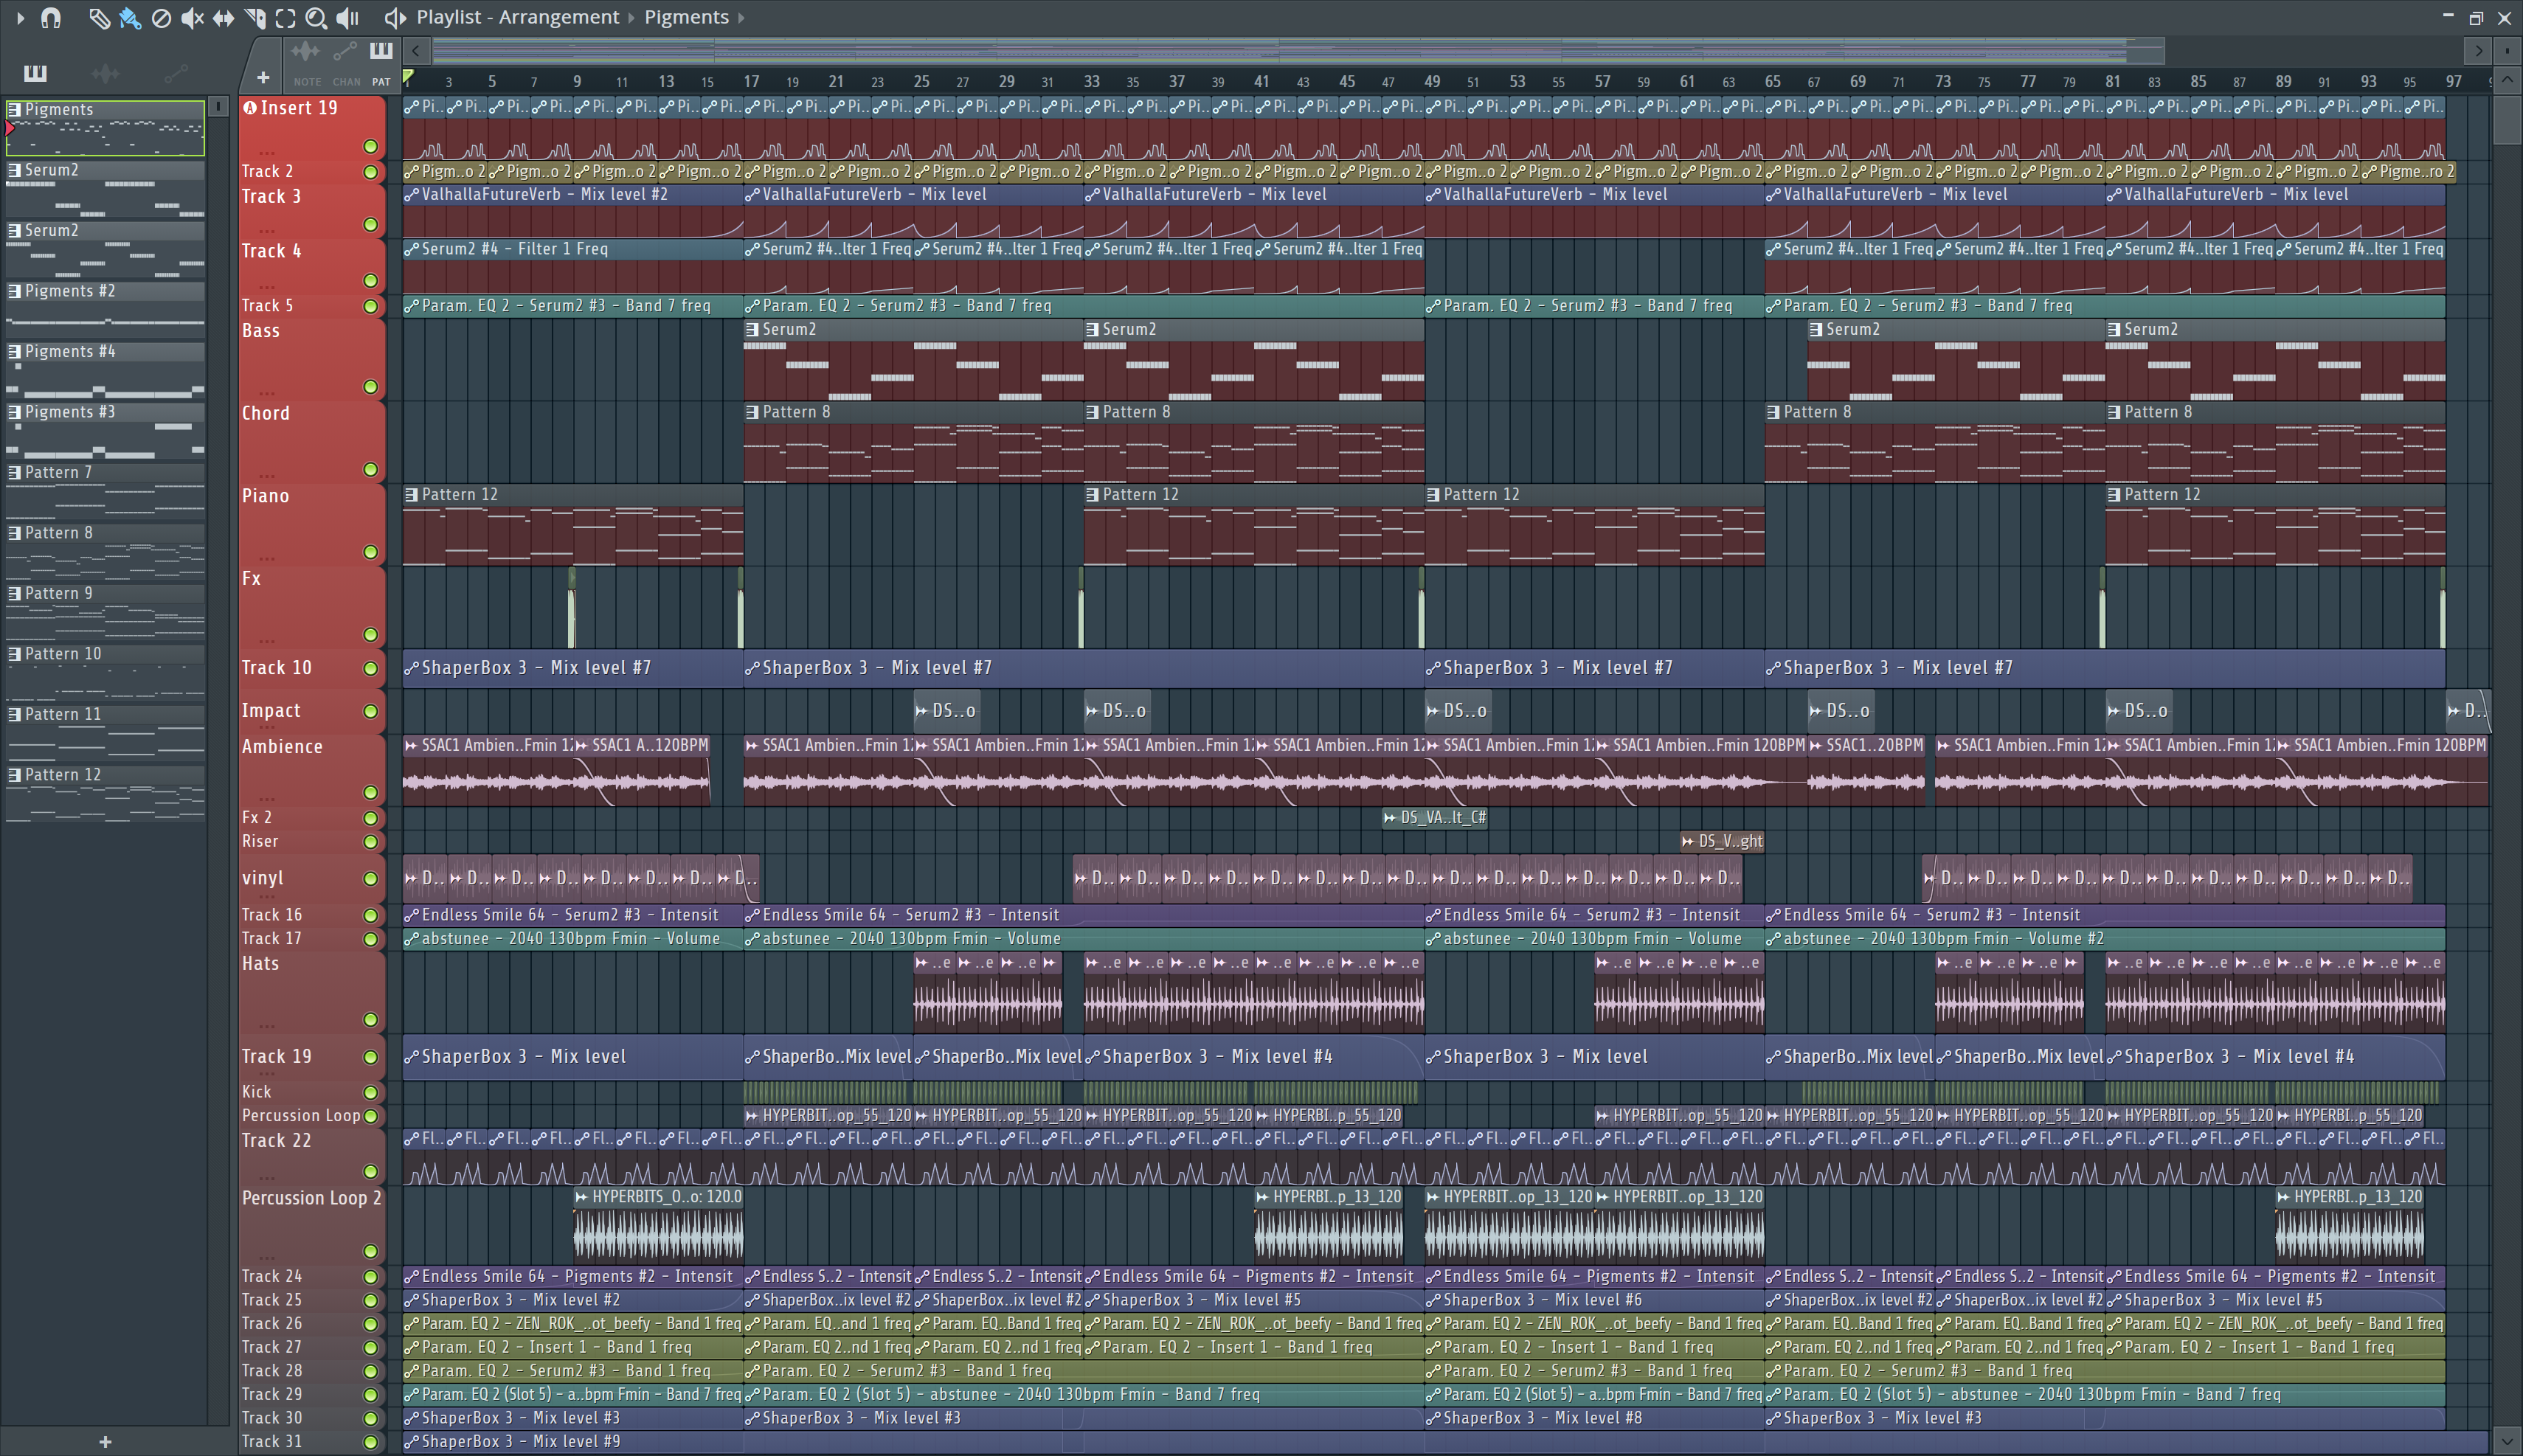This screenshot has height=1456, width=2523.
Task: Select the Paint brush tool
Action: pos(130,18)
